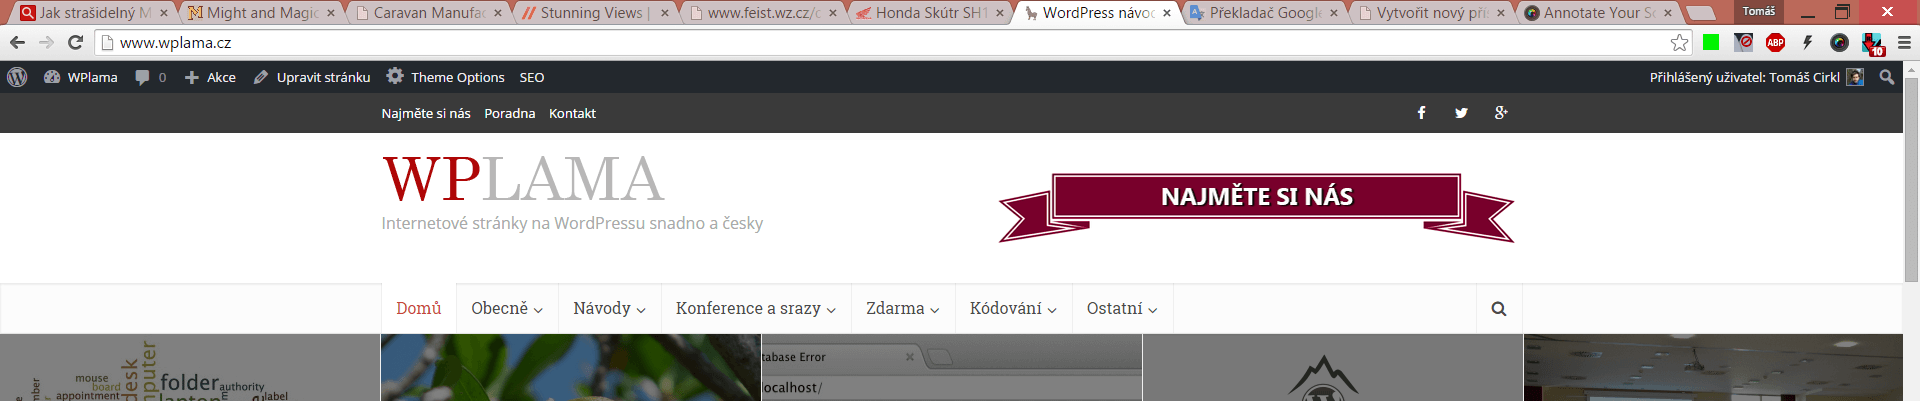Screen dimensions: 1920x401
Task: Expand the Konference a srazy dropdown
Action: coord(756,308)
